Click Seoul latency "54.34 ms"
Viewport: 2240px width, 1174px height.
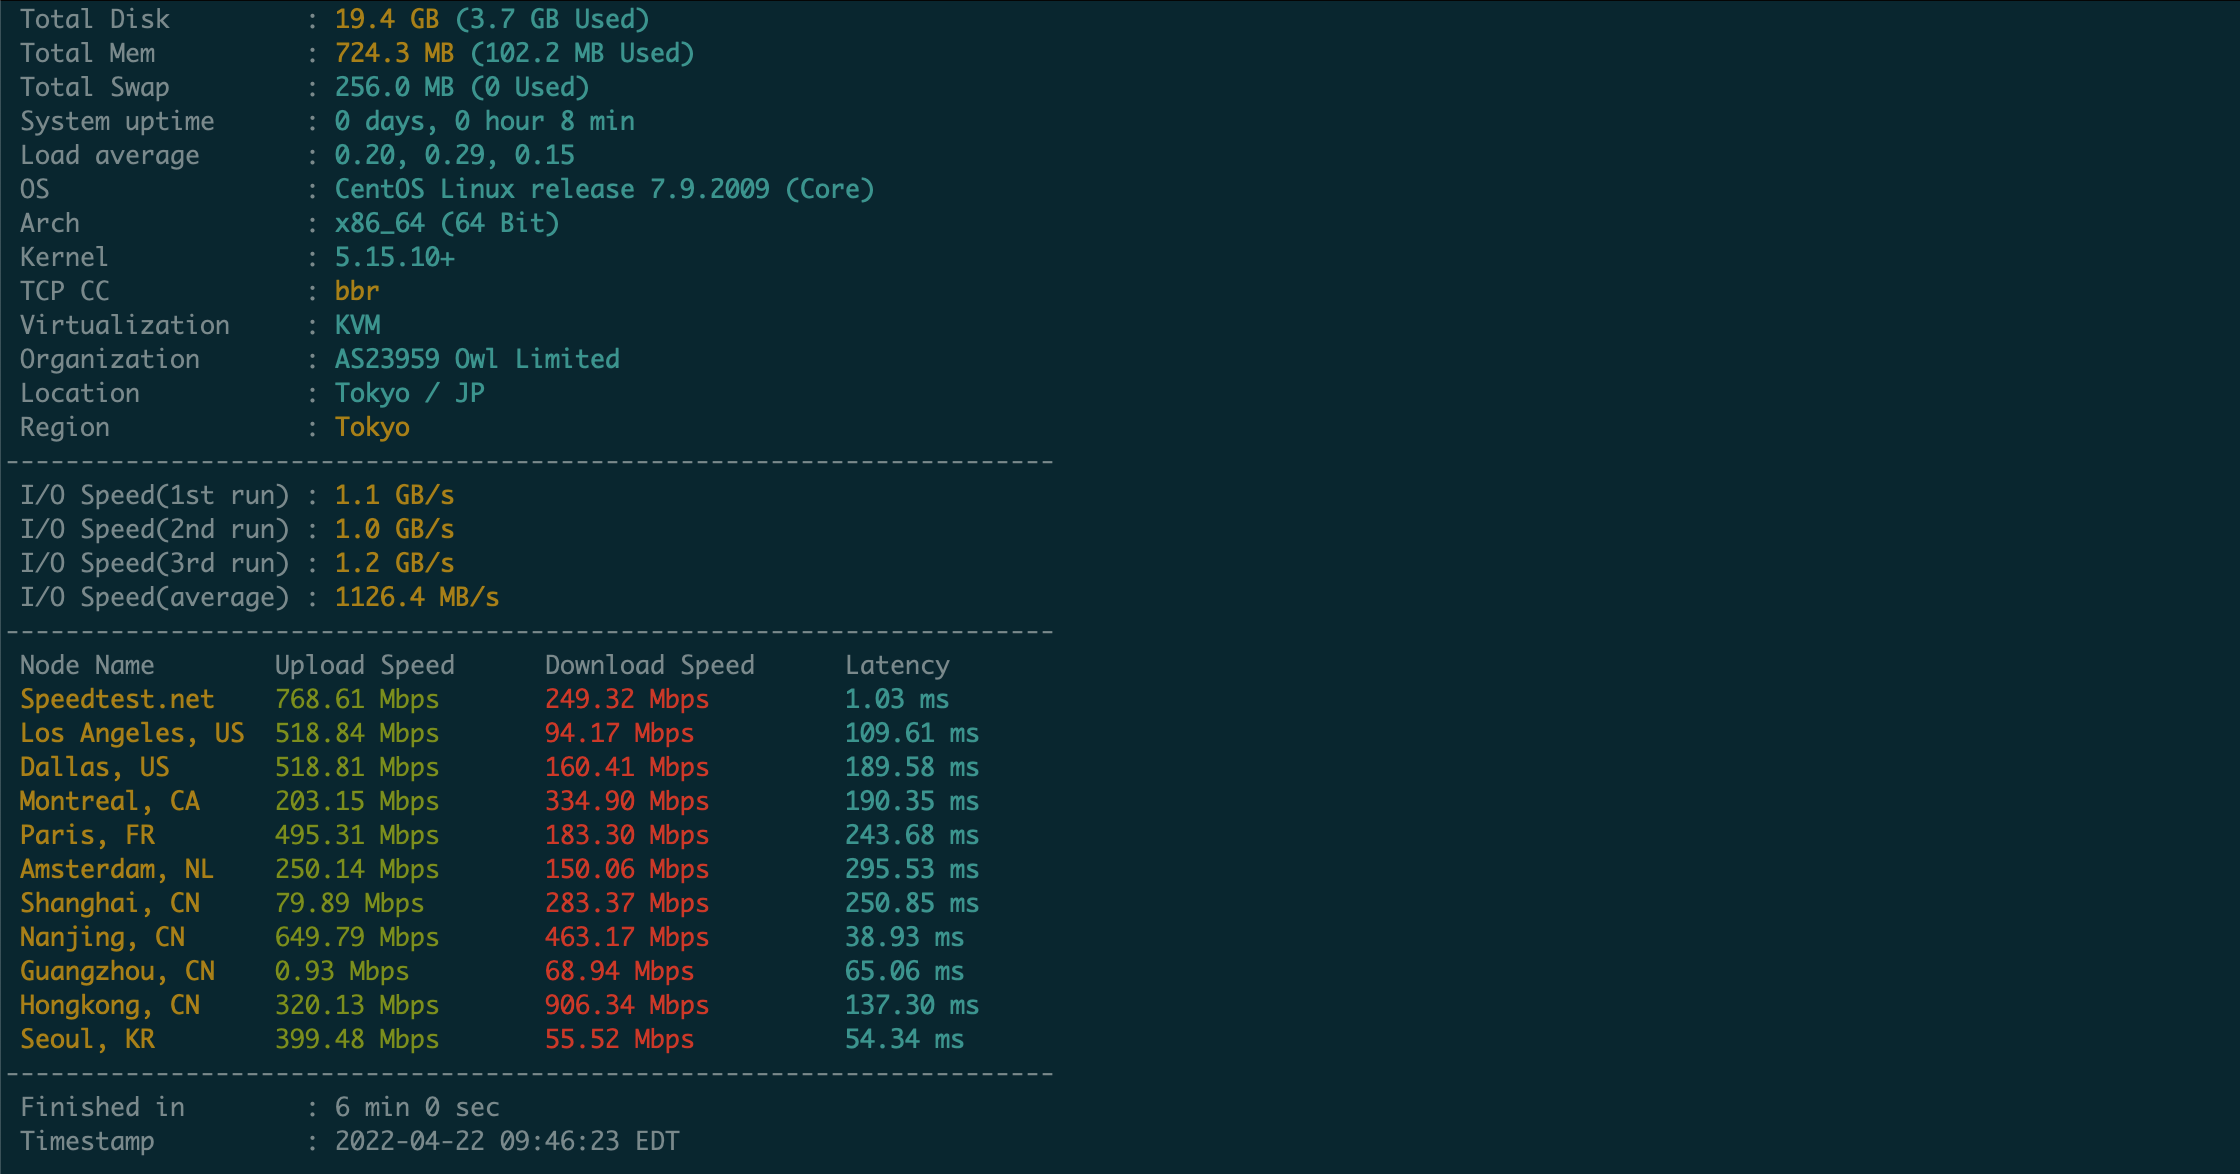(904, 1039)
